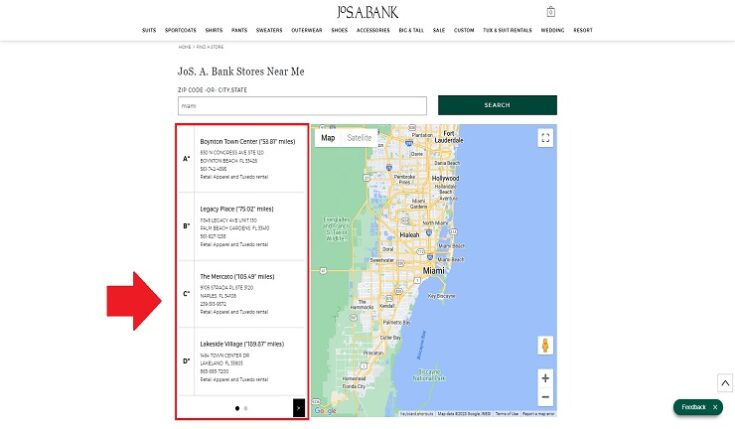Go to next page of store results
This screenshot has height=429, width=735.
(299, 408)
